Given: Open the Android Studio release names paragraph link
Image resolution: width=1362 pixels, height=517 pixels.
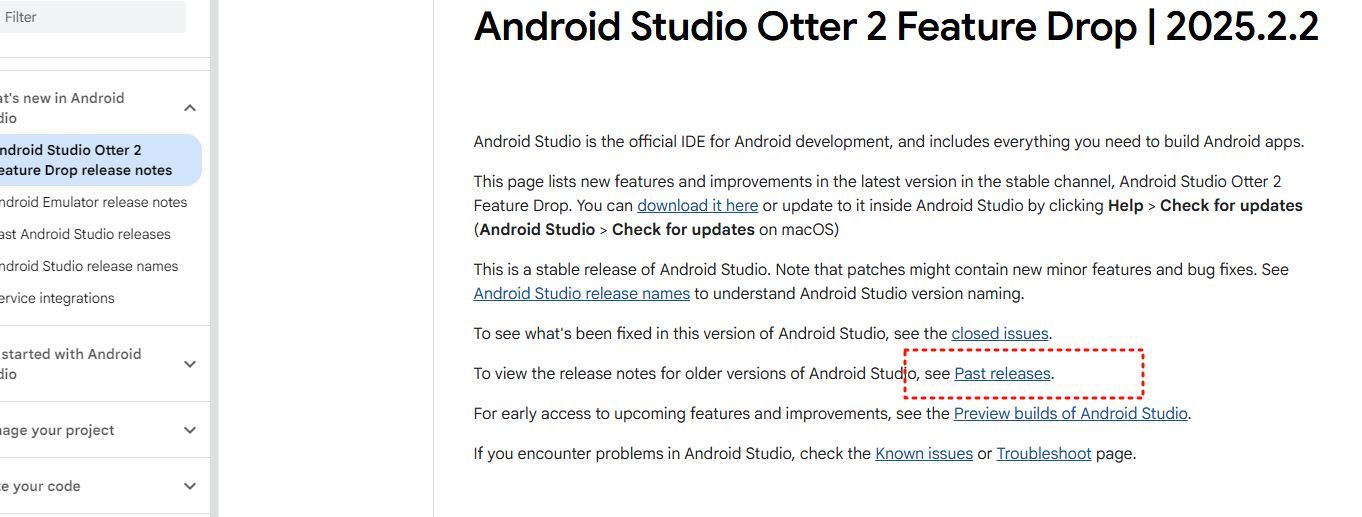Looking at the screenshot, I should pyautogui.click(x=581, y=293).
